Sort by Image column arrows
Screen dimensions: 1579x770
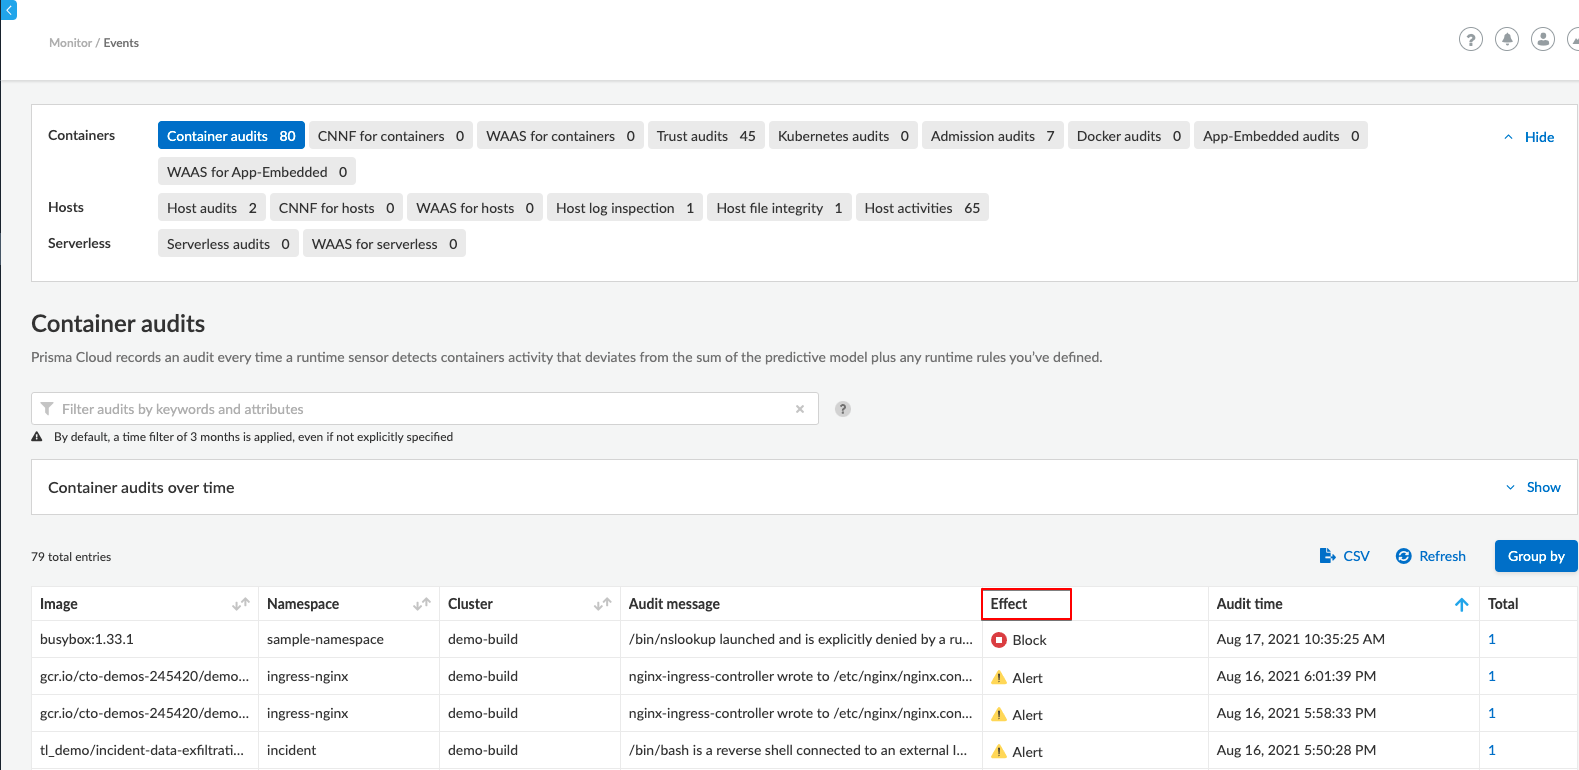(241, 604)
